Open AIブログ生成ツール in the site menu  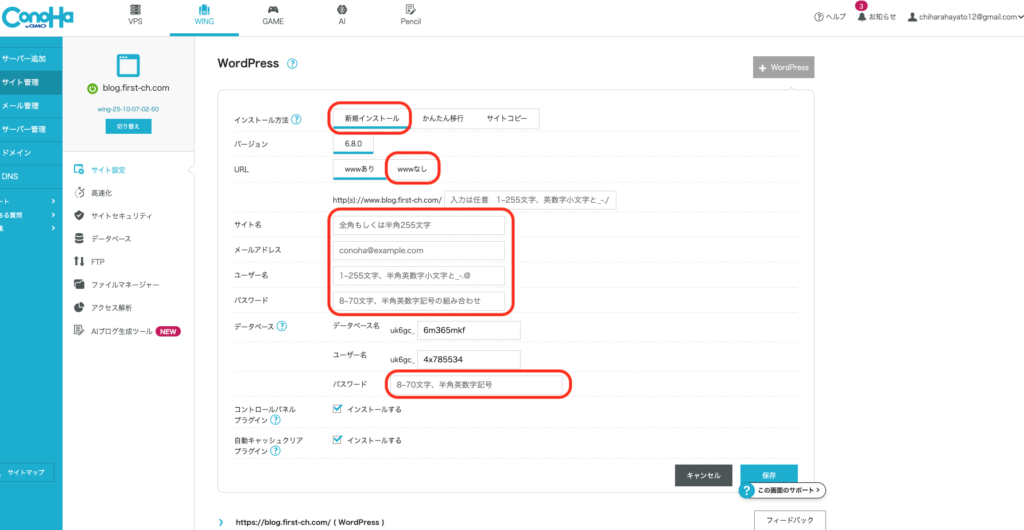(127, 332)
